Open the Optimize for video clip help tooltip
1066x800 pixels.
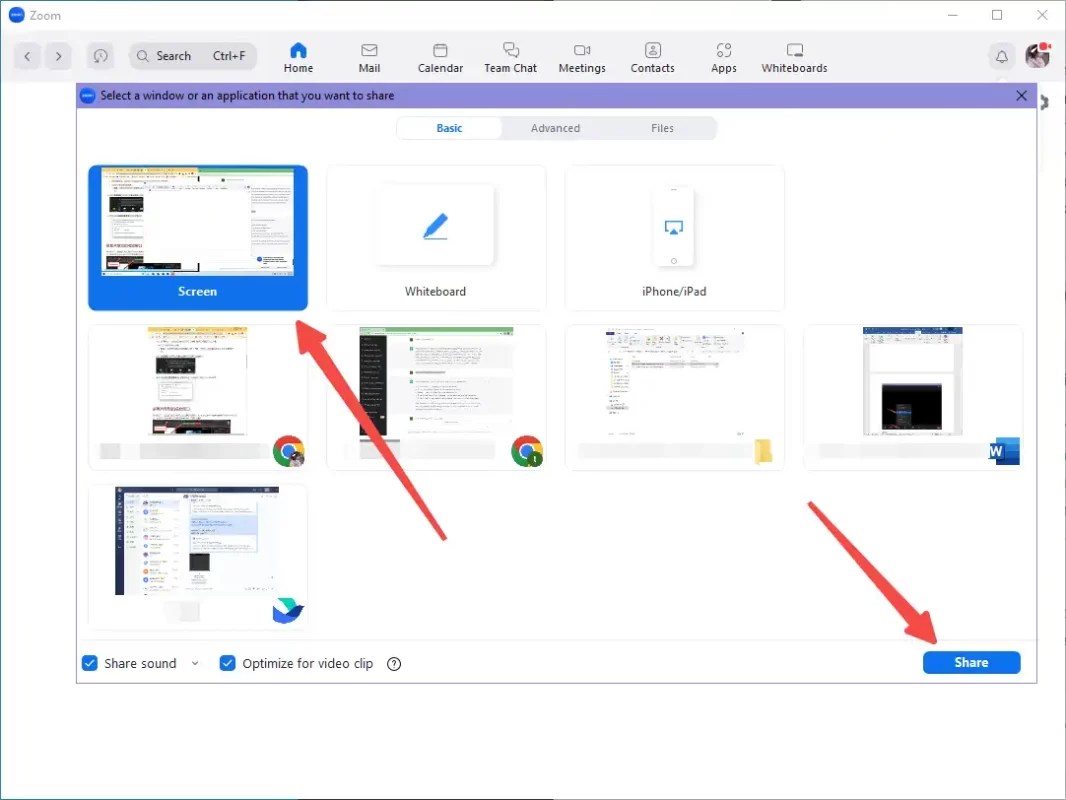393,663
